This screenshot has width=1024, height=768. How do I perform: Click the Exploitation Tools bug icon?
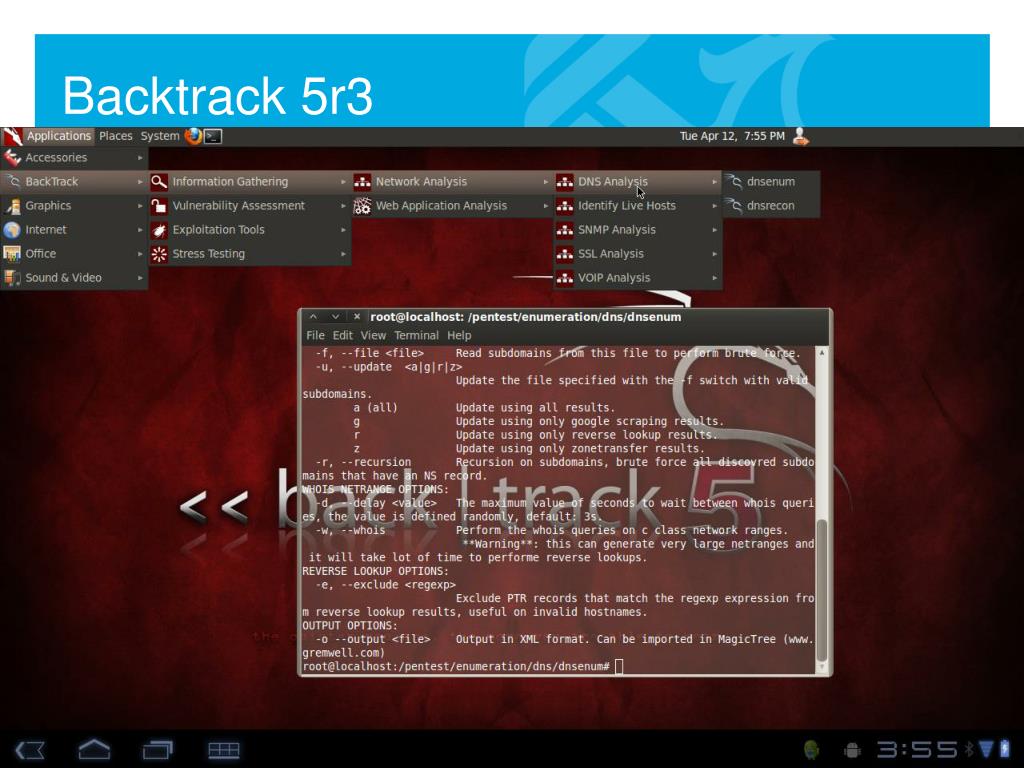[159, 230]
